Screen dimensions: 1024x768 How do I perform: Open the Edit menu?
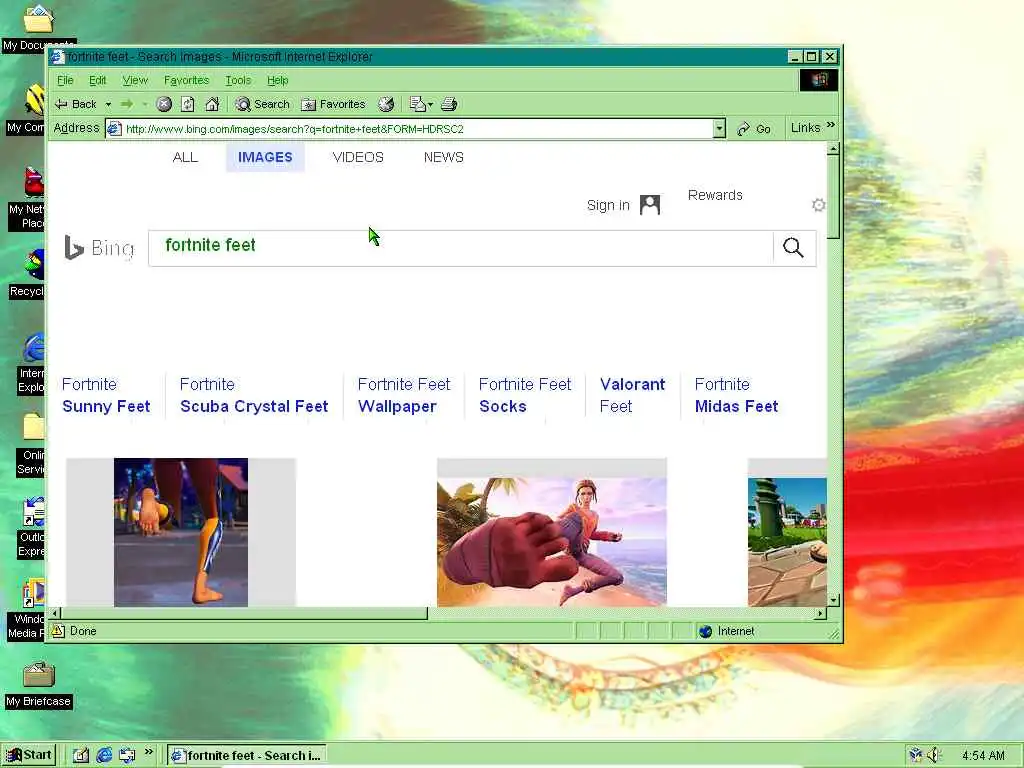pyautogui.click(x=97, y=80)
